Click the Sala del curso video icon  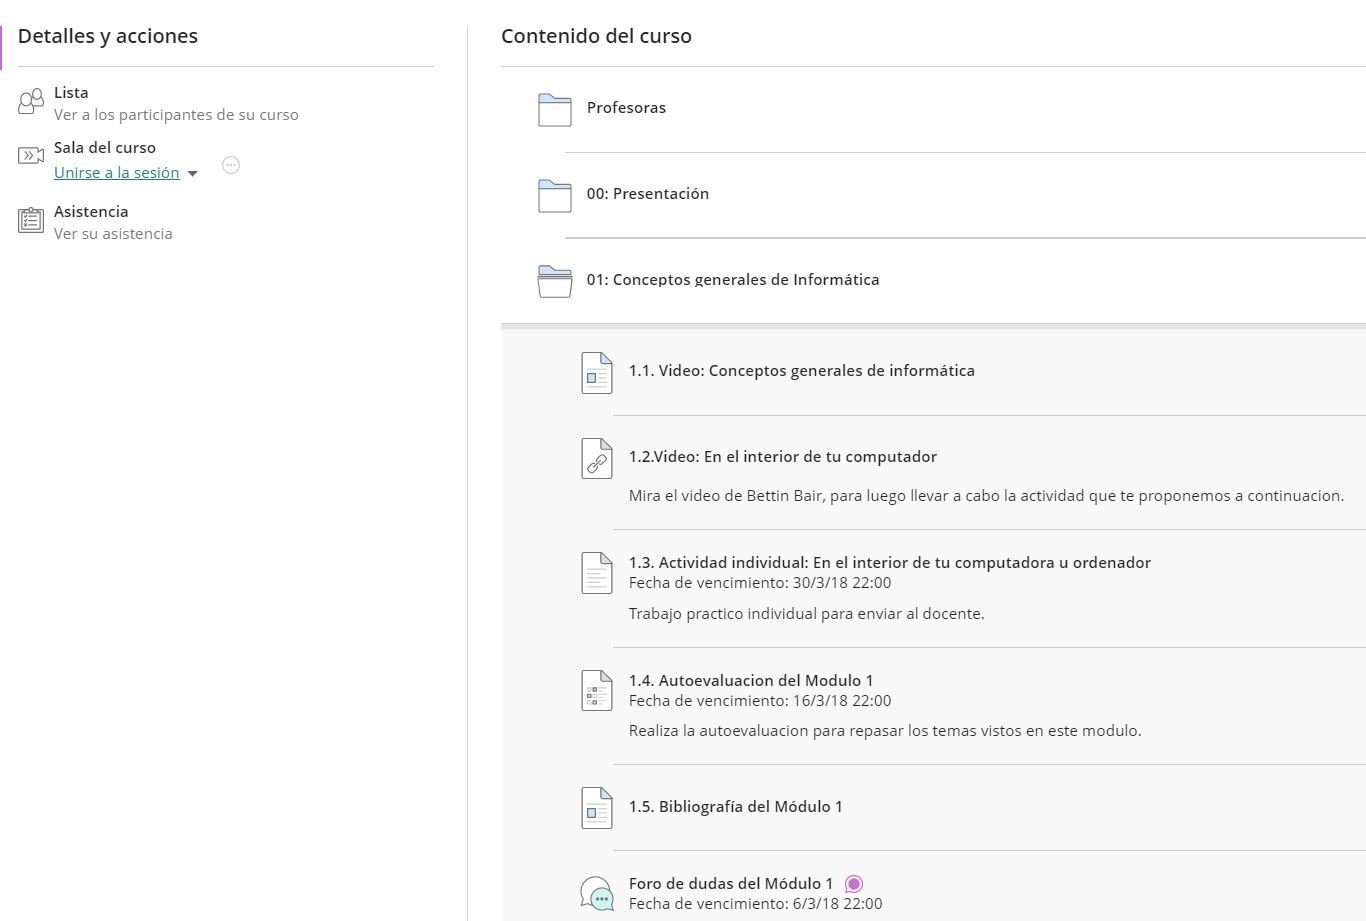(31, 155)
